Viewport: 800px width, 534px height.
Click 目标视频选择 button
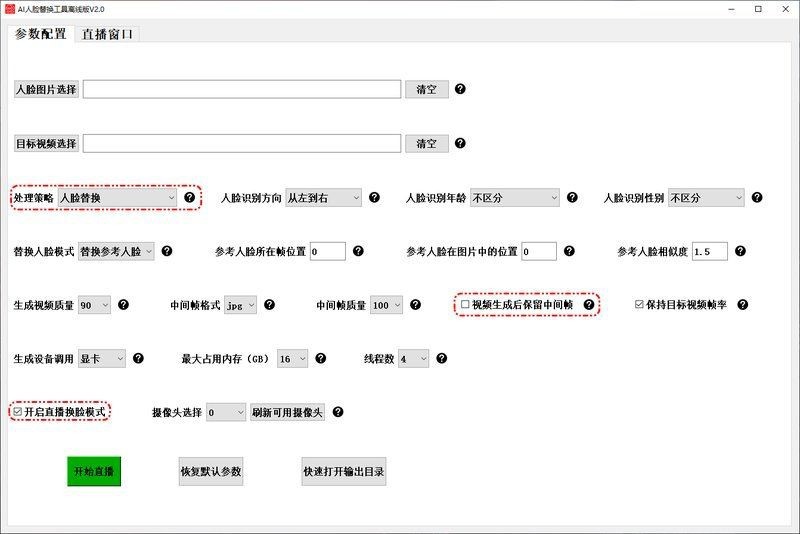point(46,143)
